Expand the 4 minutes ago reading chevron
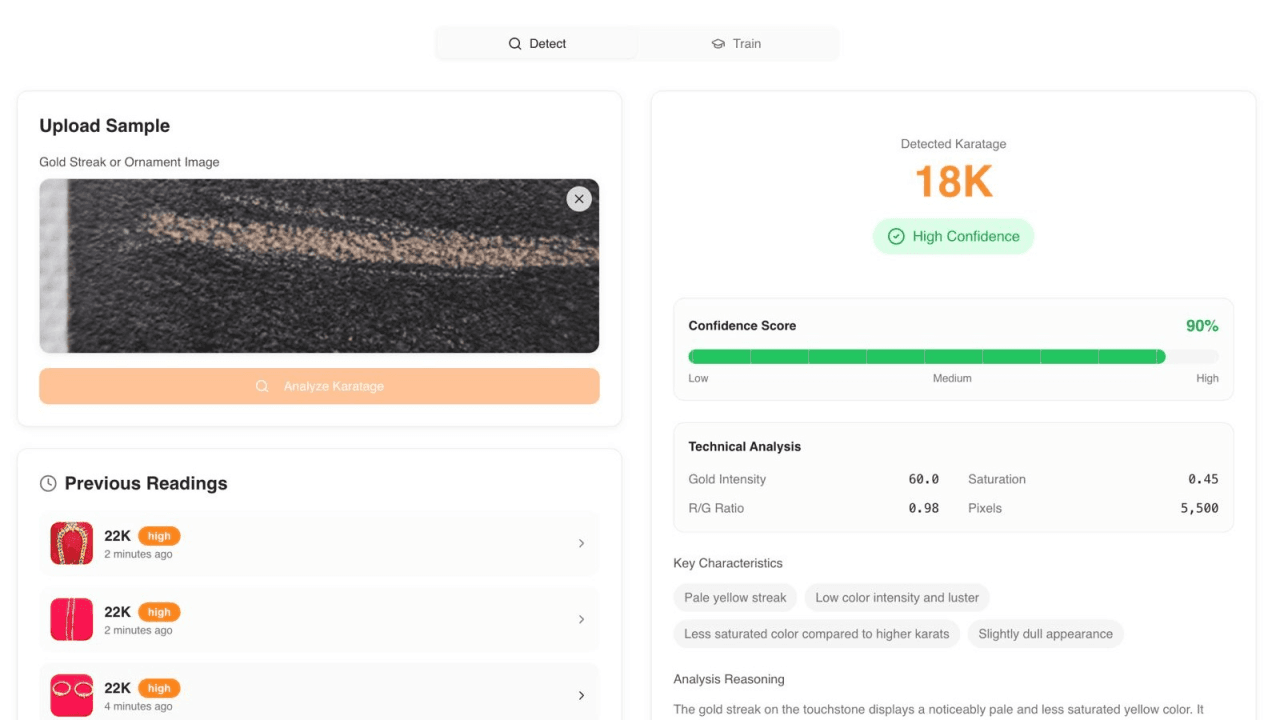This screenshot has height=720, width=1280. 581,695
